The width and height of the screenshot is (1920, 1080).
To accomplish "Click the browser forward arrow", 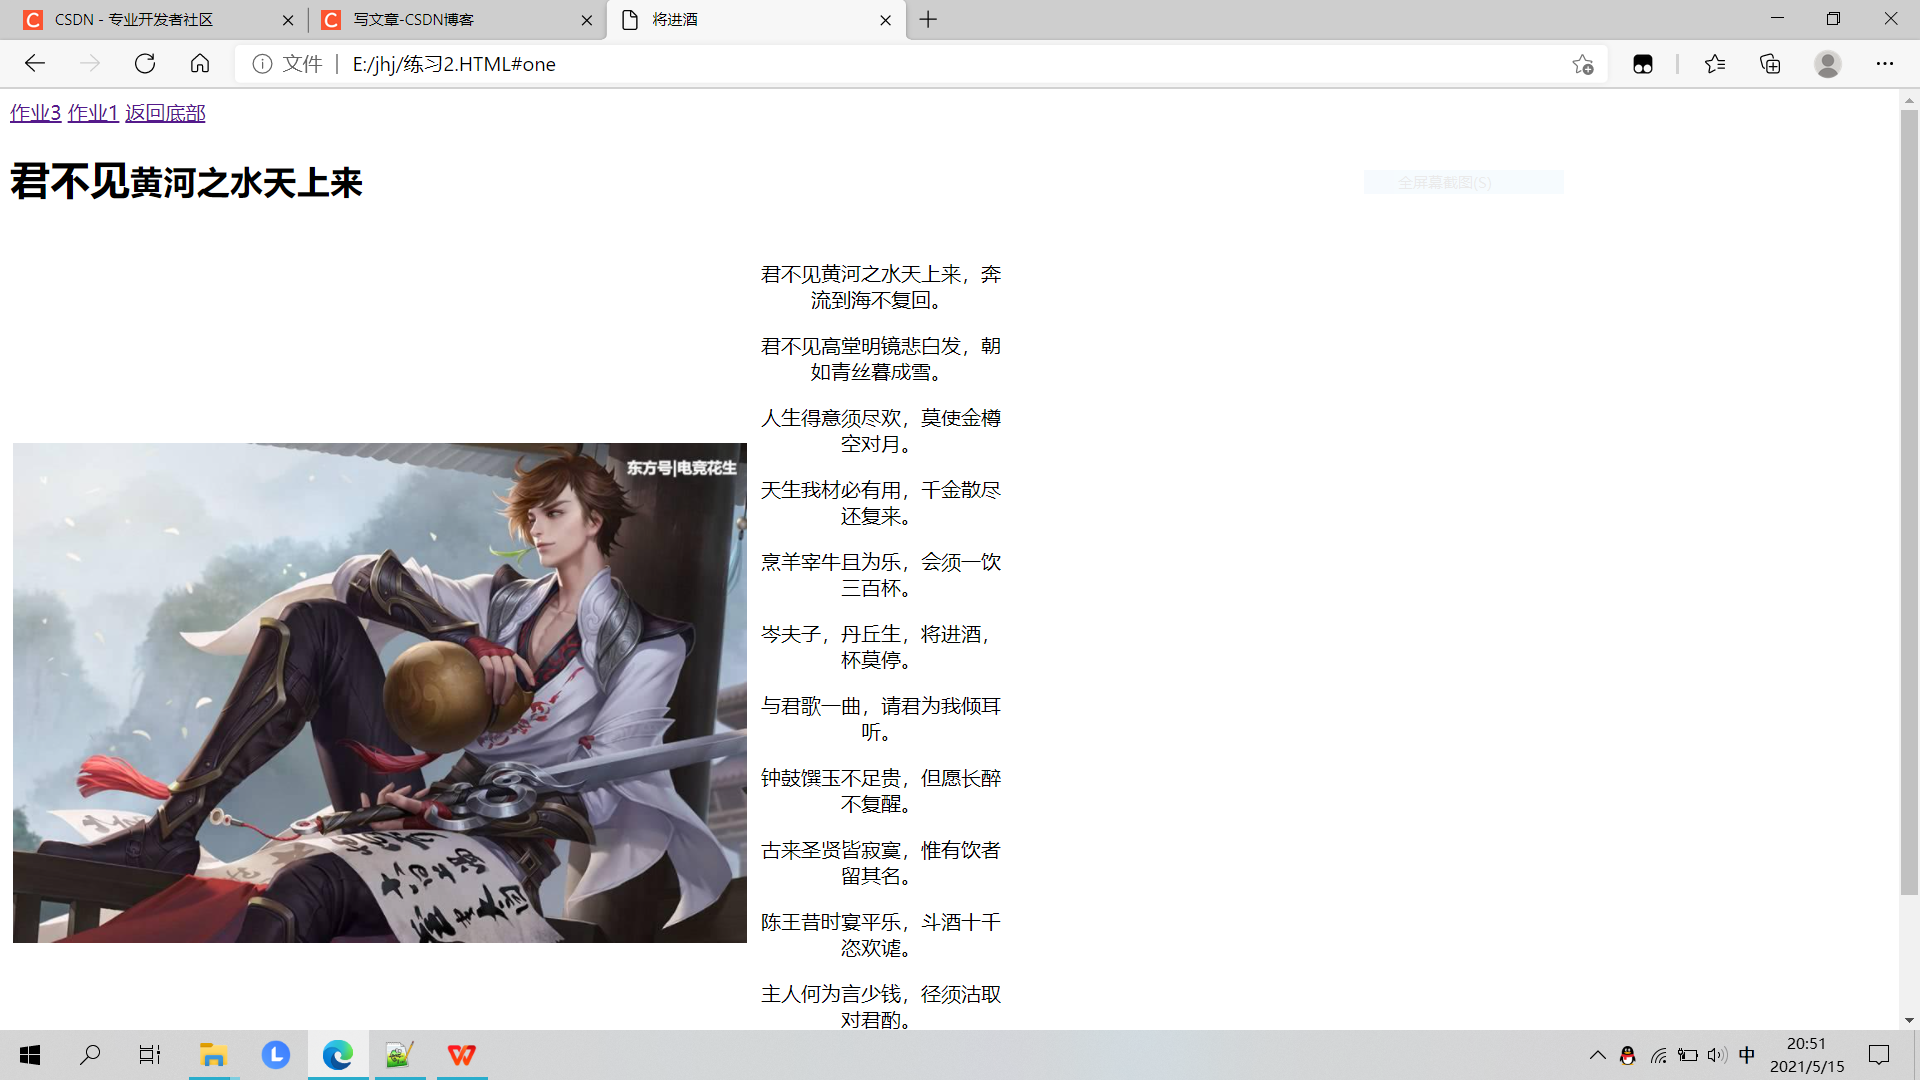I will pyautogui.click(x=90, y=64).
